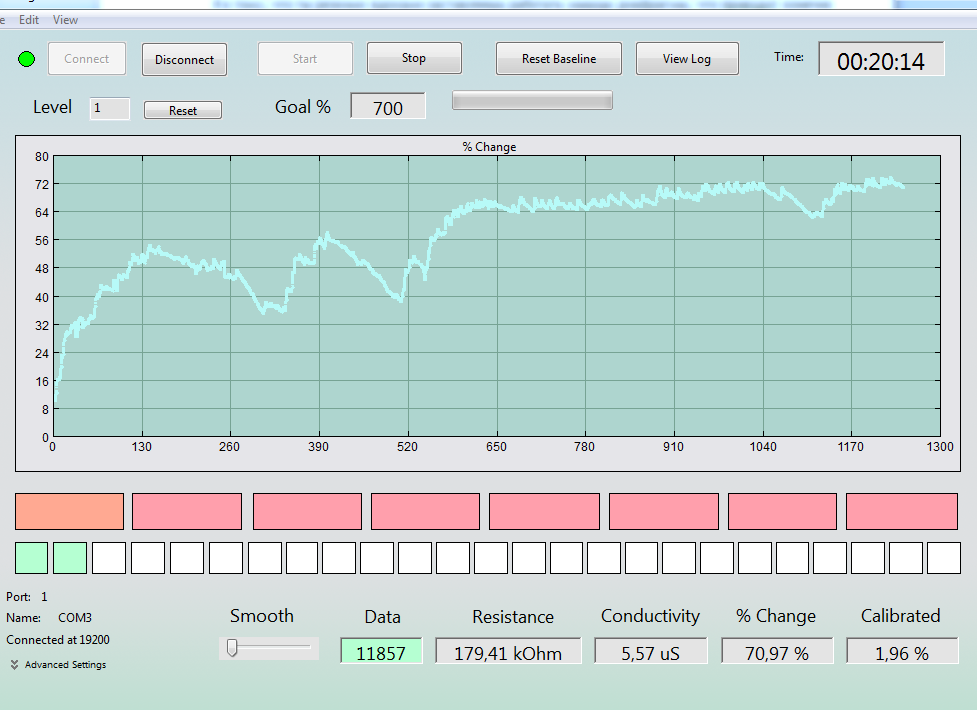The image size is (977, 710).
Task: Click the Data value 11857
Action: [381, 651]
